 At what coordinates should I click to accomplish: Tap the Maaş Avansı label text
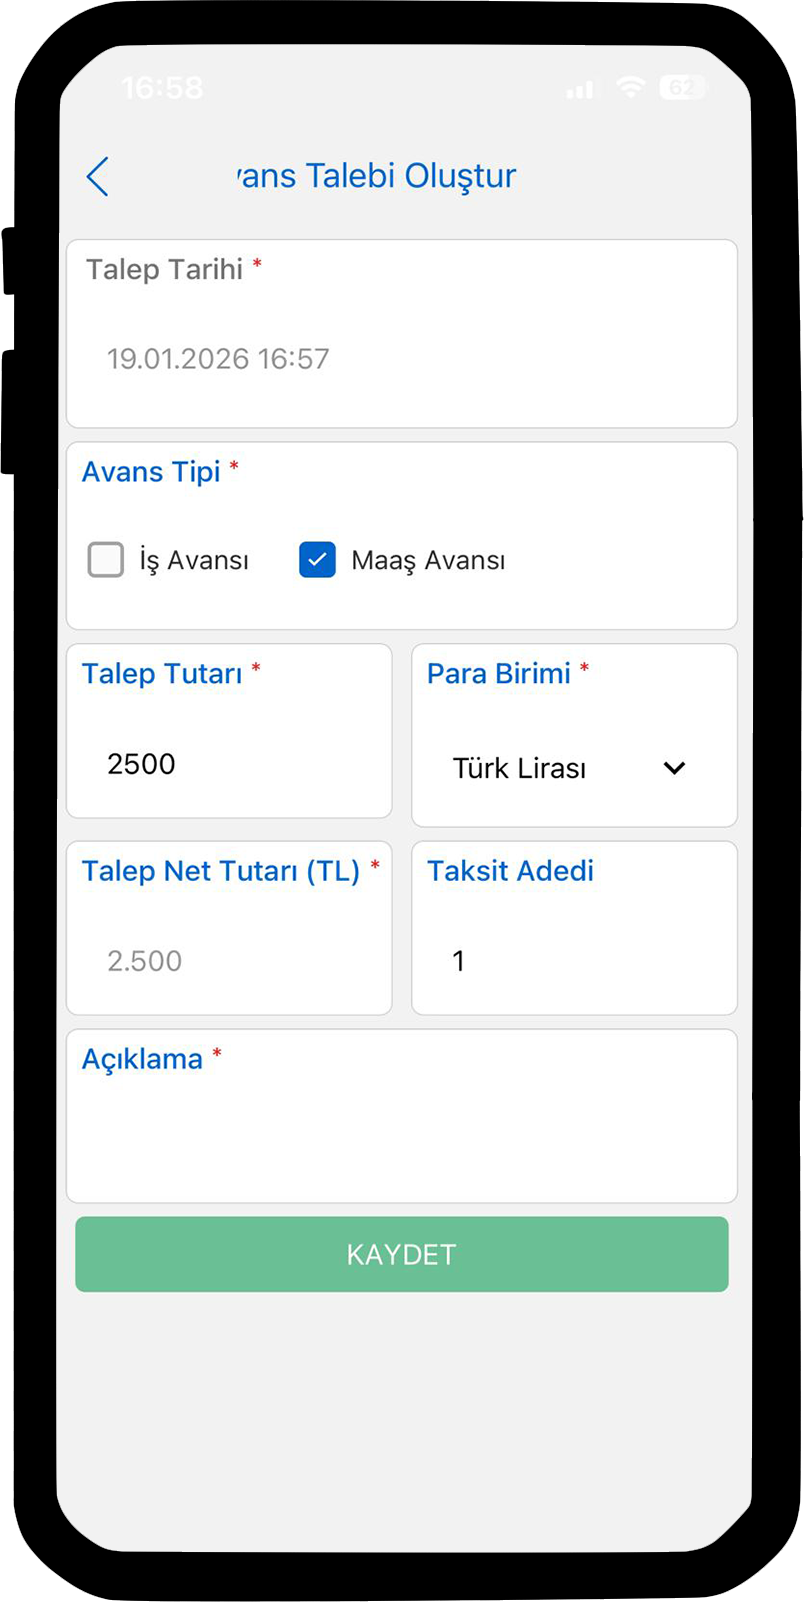click(428, 561)
